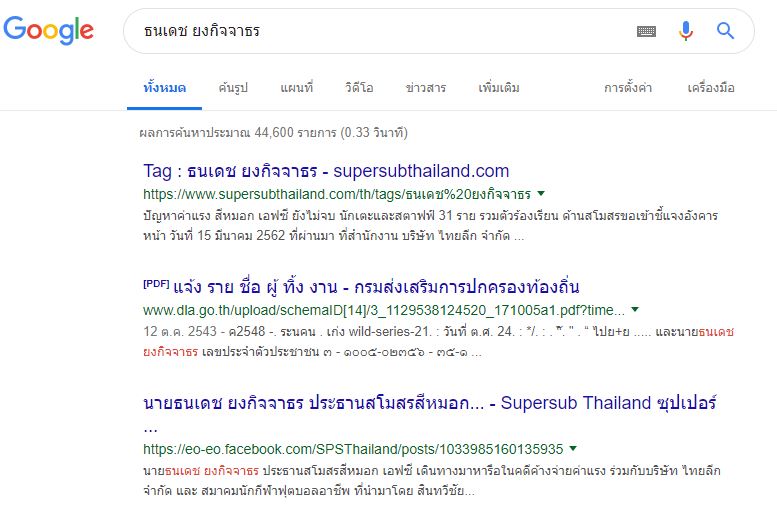This screenshot has width=777, height=522.
Task: Open the Supersub Thailand Facebook result title
Action: pos(430,403)
